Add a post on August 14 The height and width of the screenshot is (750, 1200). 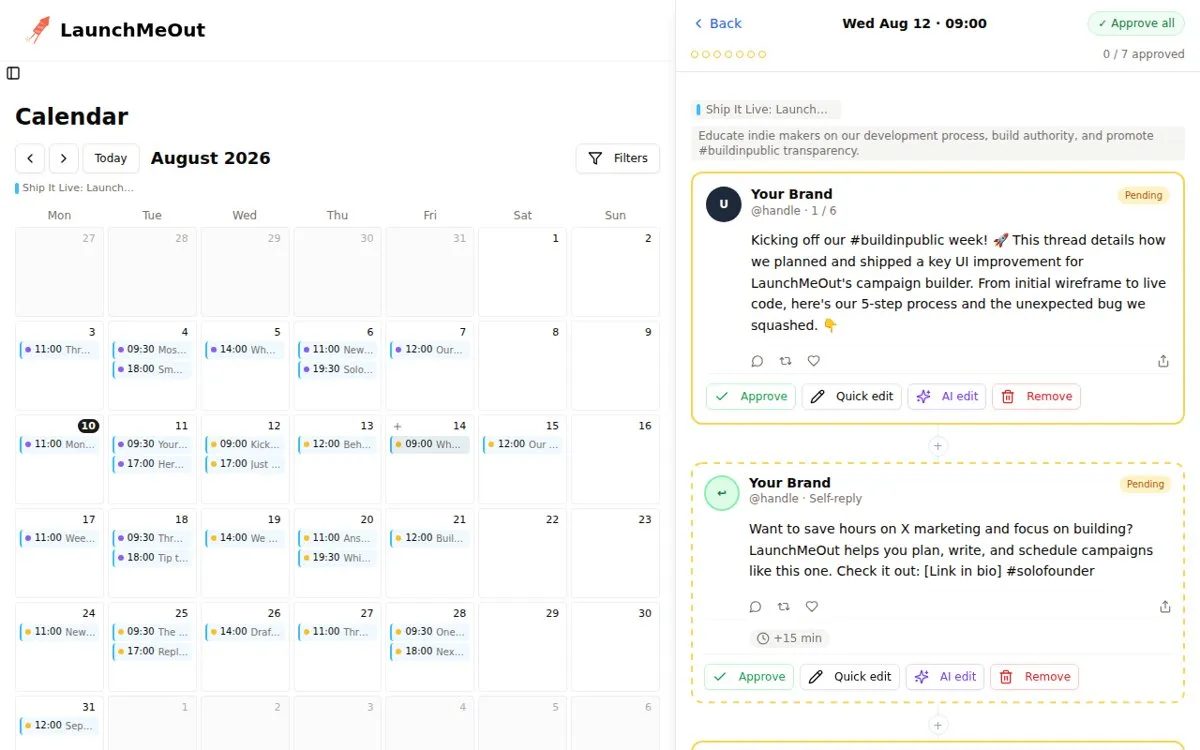pyautogui.click(x=398, y=426)
